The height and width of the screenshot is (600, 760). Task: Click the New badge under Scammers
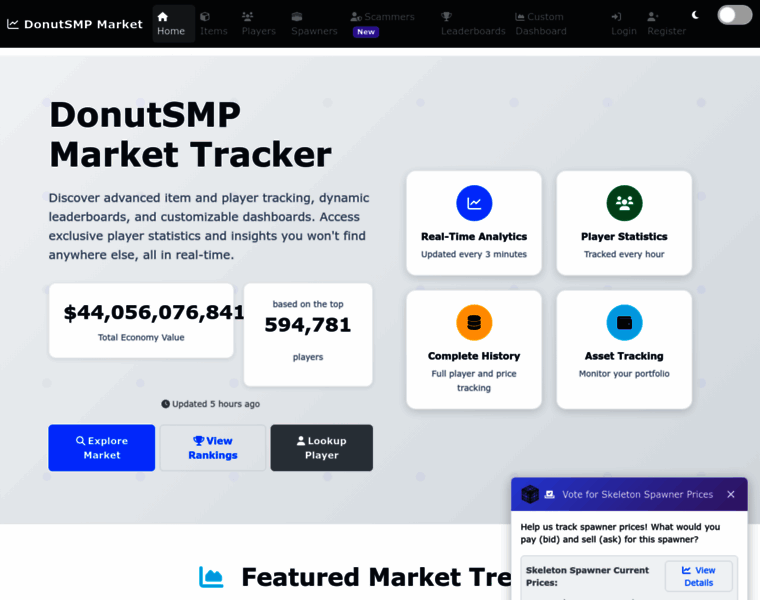click(366, 32)
